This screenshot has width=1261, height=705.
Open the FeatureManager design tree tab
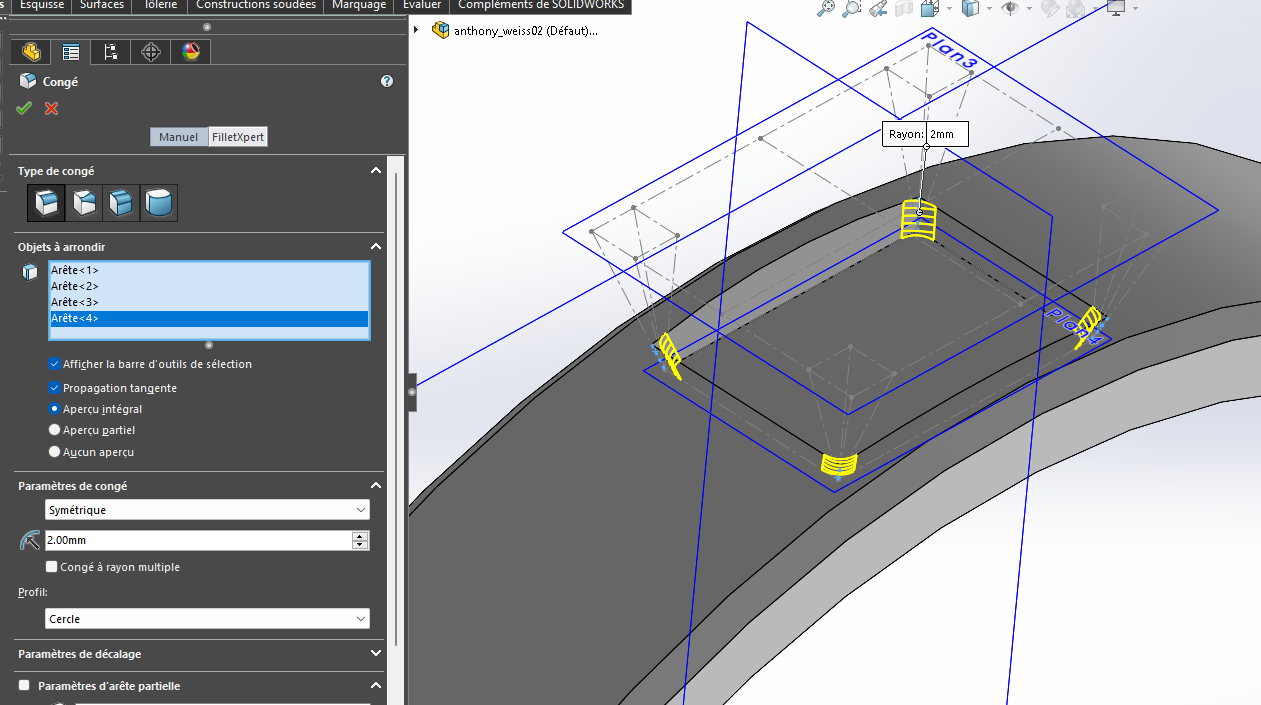pos(31,52)
